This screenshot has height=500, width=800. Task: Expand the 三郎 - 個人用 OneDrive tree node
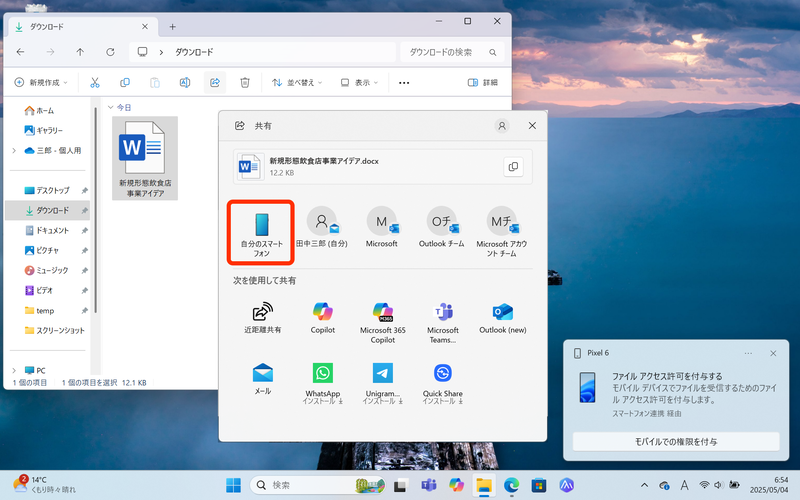[14, 151]
